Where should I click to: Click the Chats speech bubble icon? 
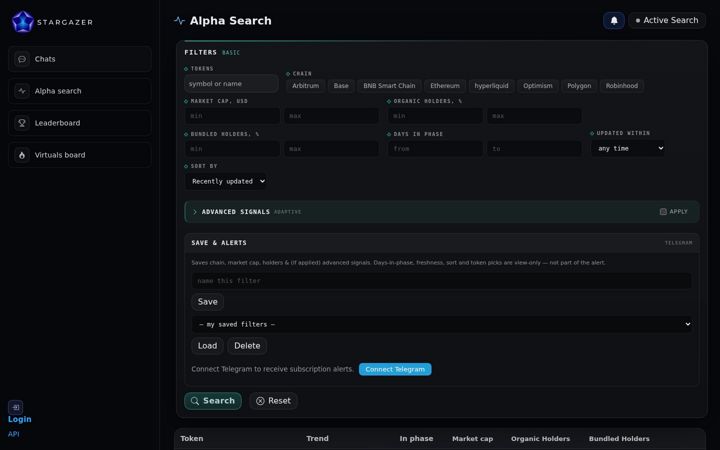coord(22,59)
